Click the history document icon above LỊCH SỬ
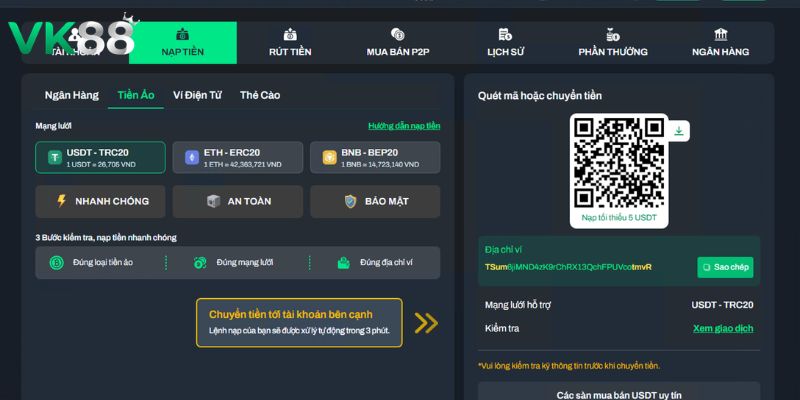This screenshot has width=800, height=400. pyautogui.click(x=505, y=35)
